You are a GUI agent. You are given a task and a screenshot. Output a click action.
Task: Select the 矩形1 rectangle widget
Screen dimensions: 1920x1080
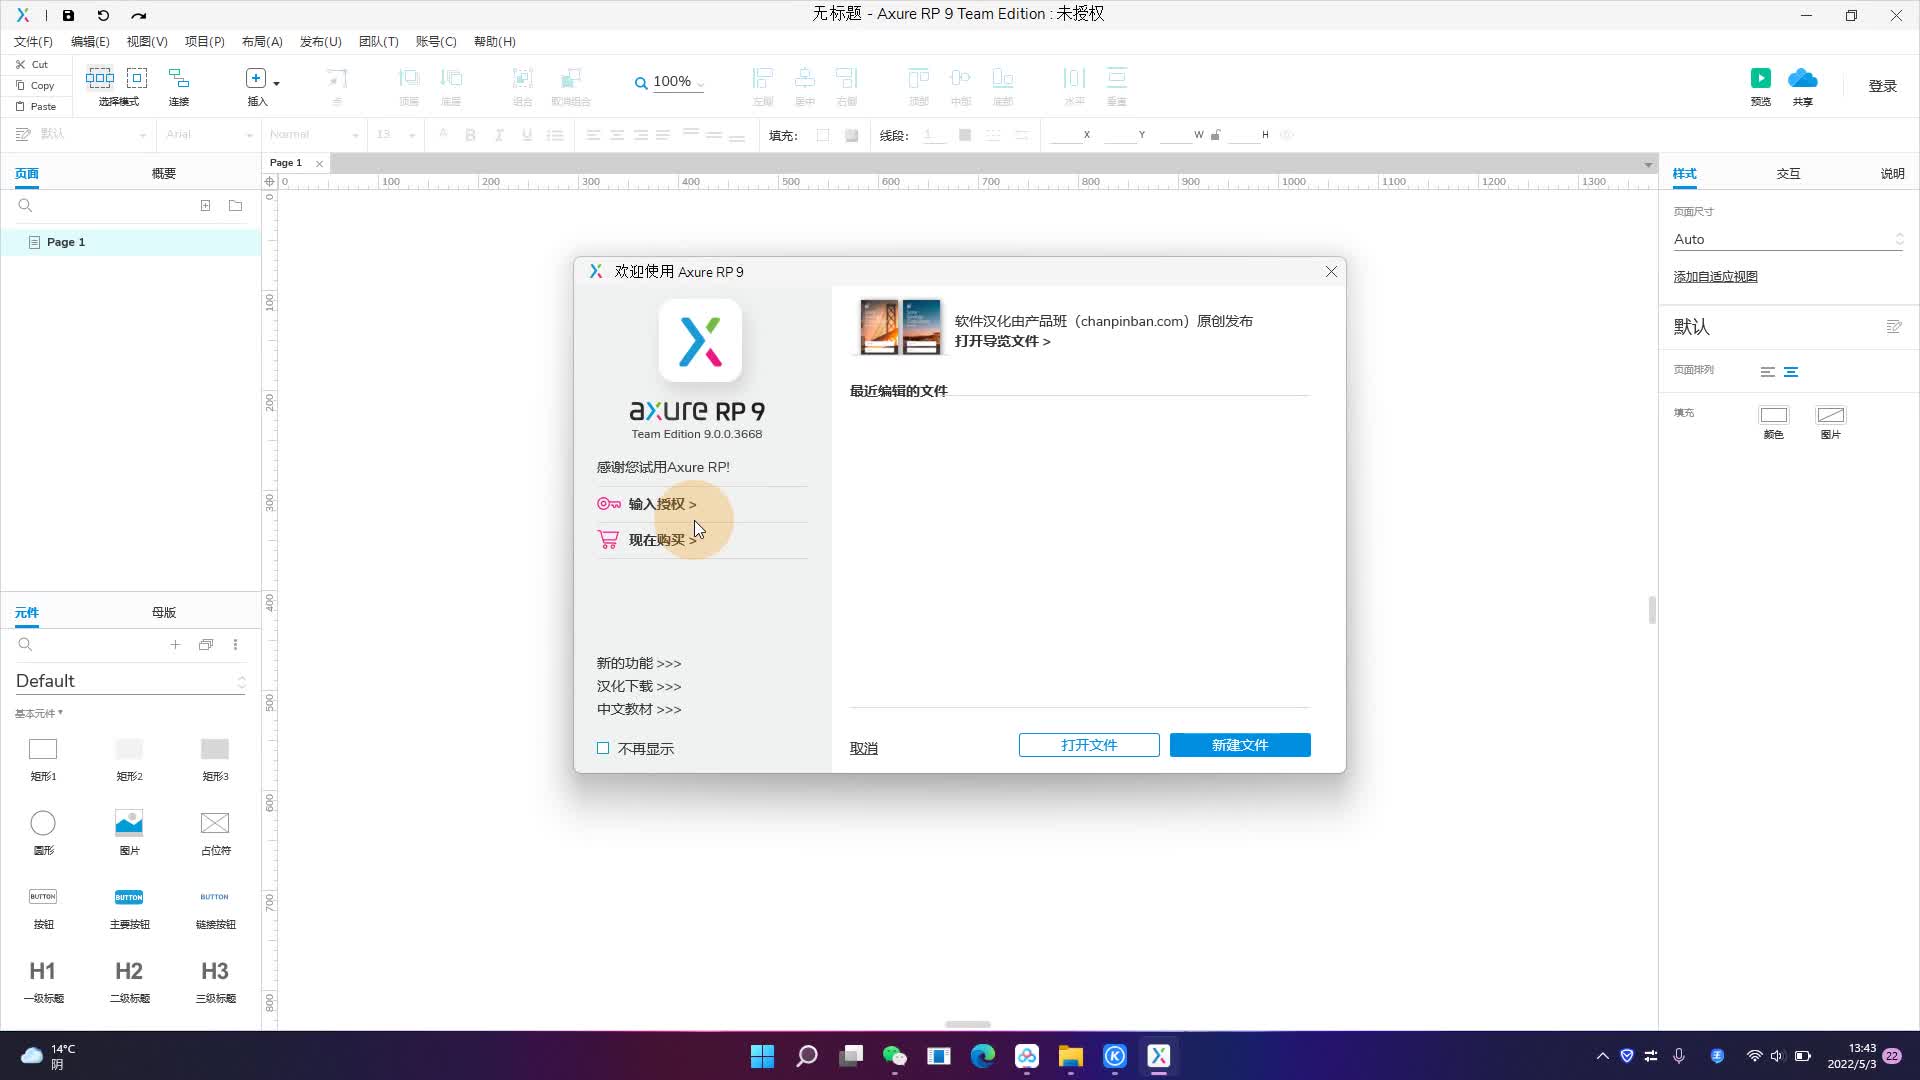coord(43,759)
